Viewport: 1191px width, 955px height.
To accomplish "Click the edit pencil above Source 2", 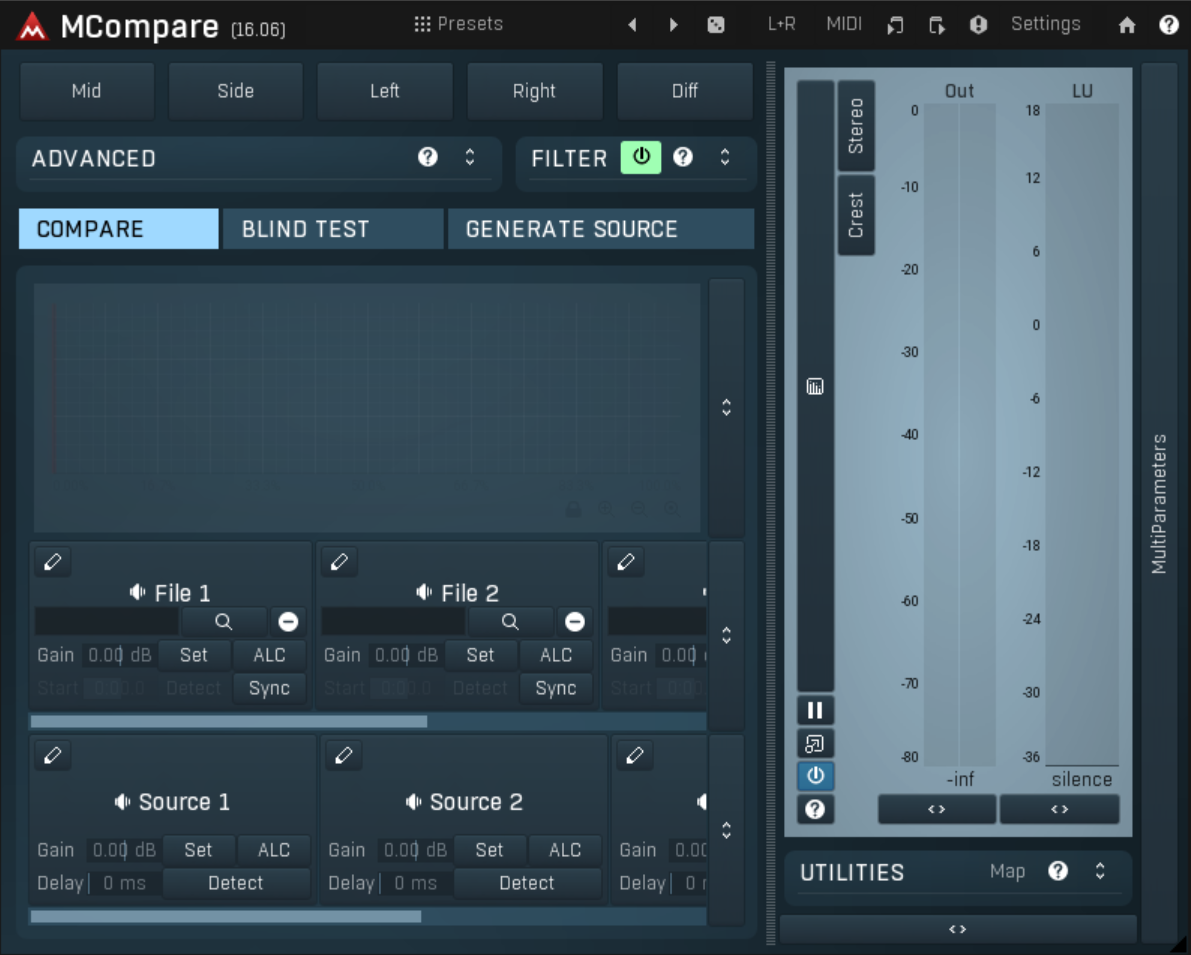I will (x=343, y=756).
